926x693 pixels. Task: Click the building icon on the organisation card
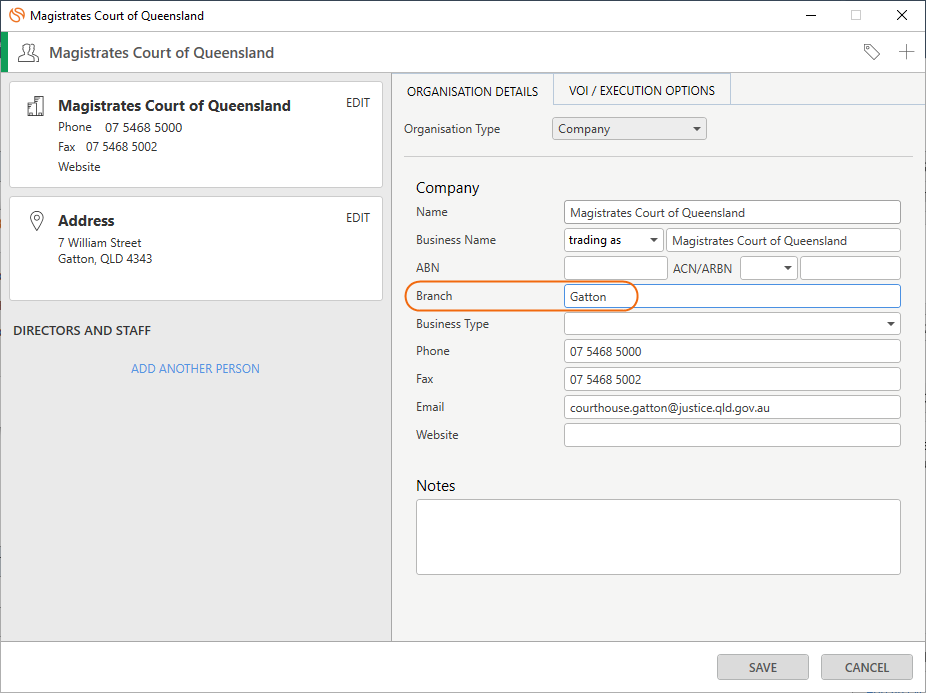pos(35,106)
